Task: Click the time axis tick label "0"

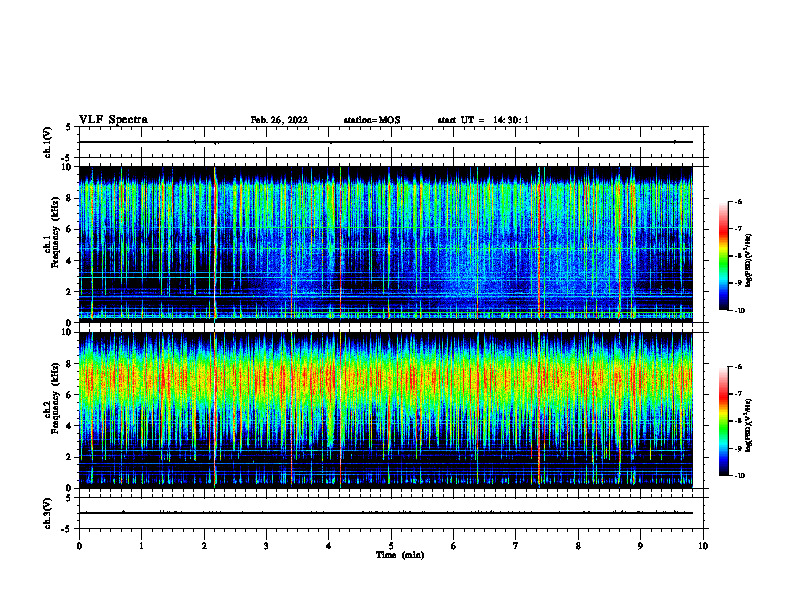Action: click(79, 546)
